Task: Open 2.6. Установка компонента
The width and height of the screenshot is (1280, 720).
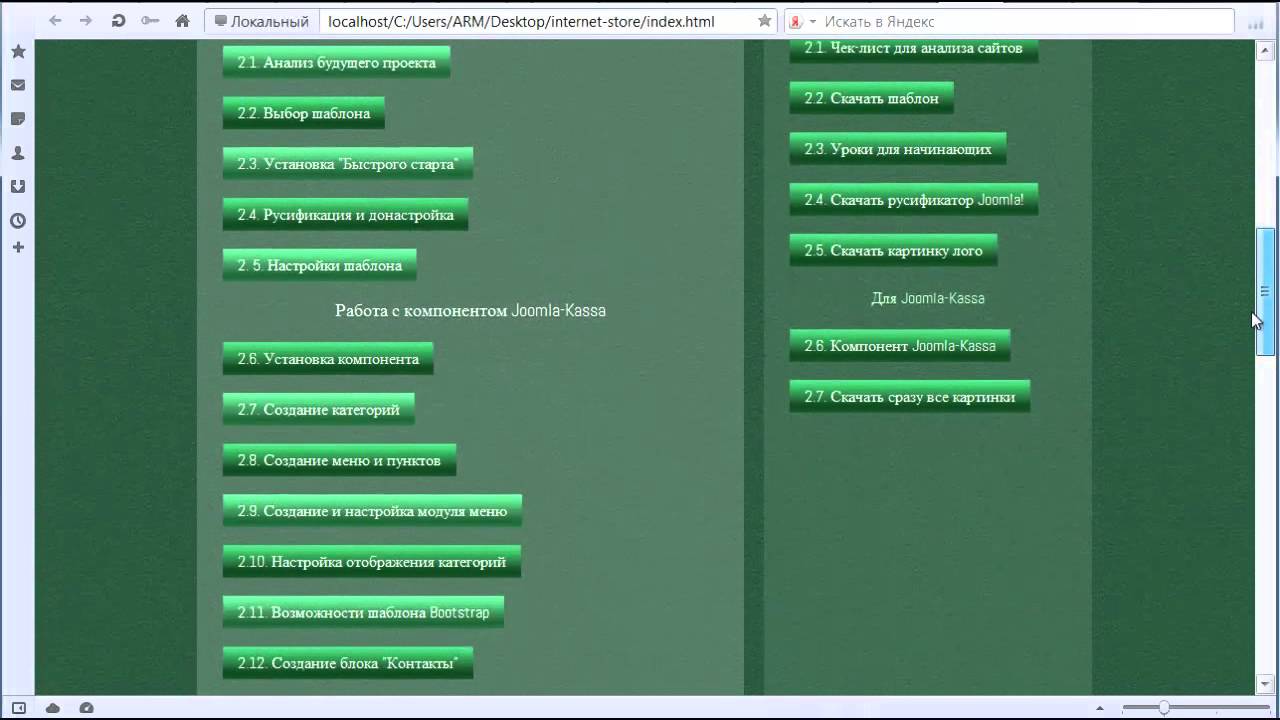Action: click(328, 358)
